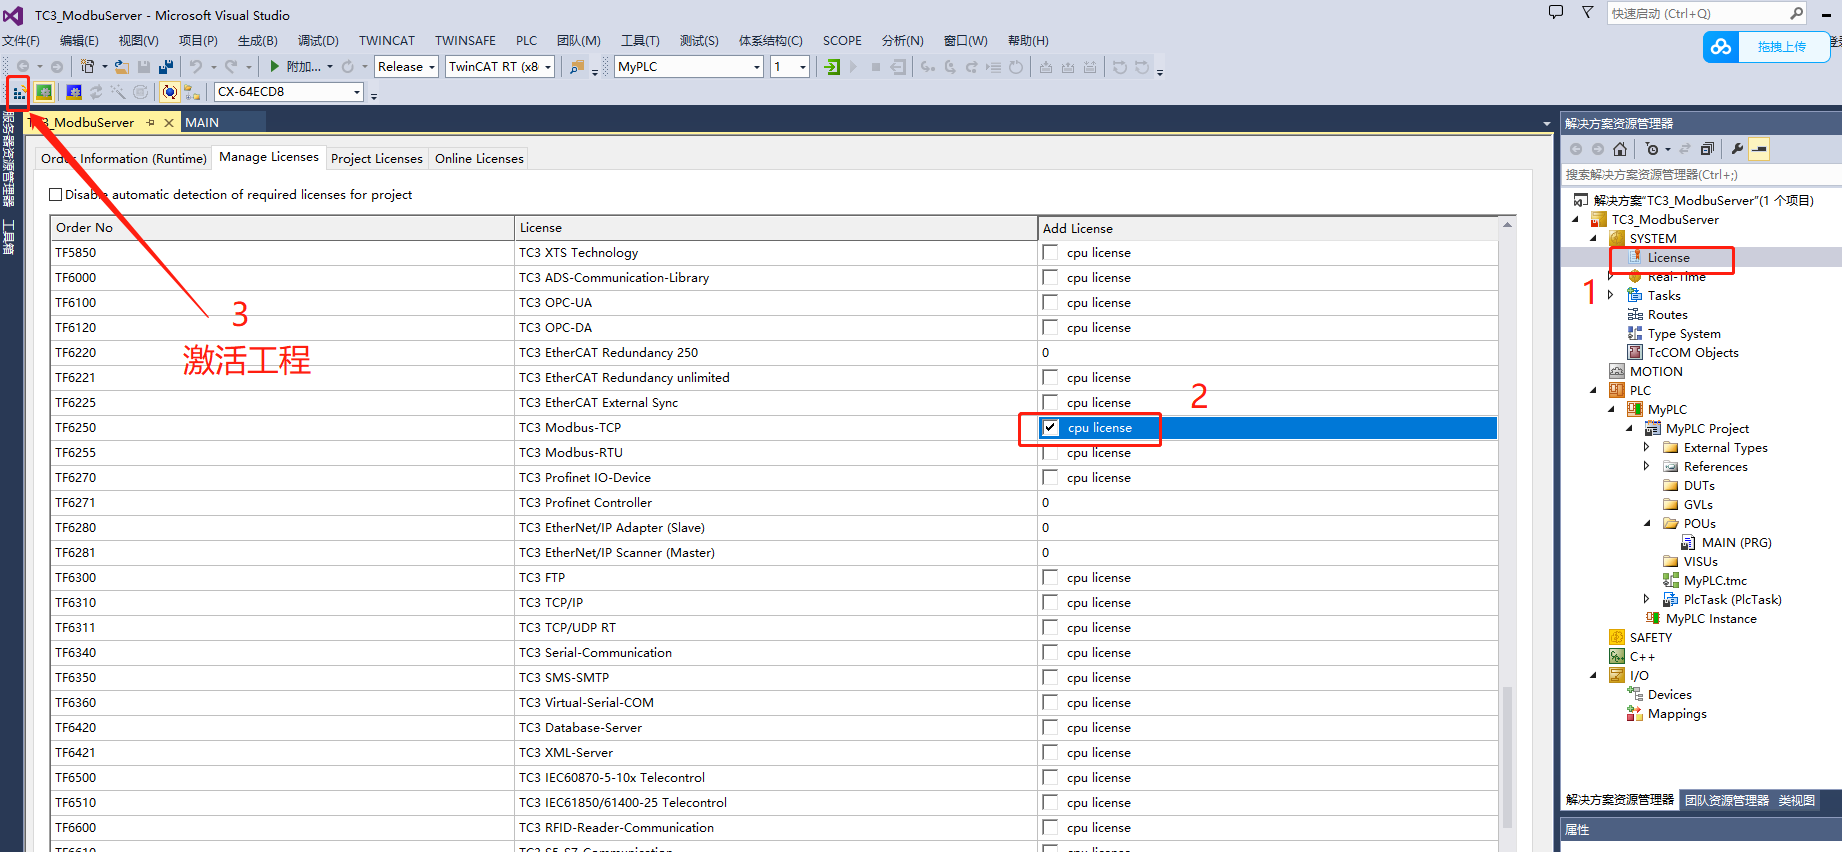Click the feedback speech bubble icon
Image resolution: width=1842 pixels, height=852 pixels.
[x=1555, y=13]
